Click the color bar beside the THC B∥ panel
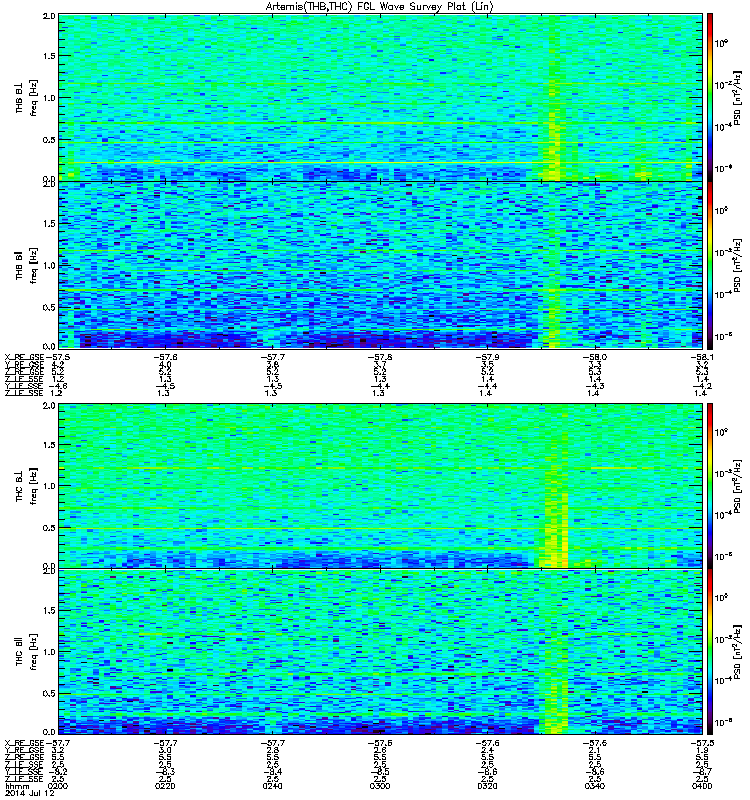Viewport: 750px width, 800px height. pyautogui.click(x=710, y=652)
